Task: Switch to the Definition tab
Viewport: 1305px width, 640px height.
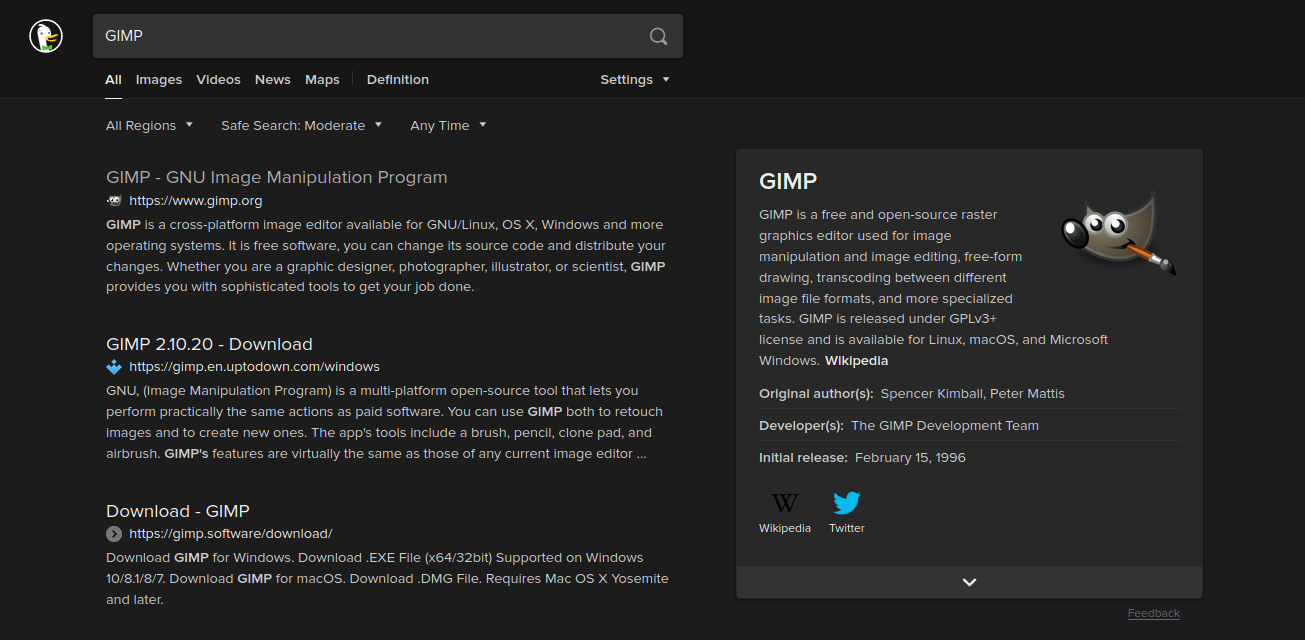Action: point(398,80)
